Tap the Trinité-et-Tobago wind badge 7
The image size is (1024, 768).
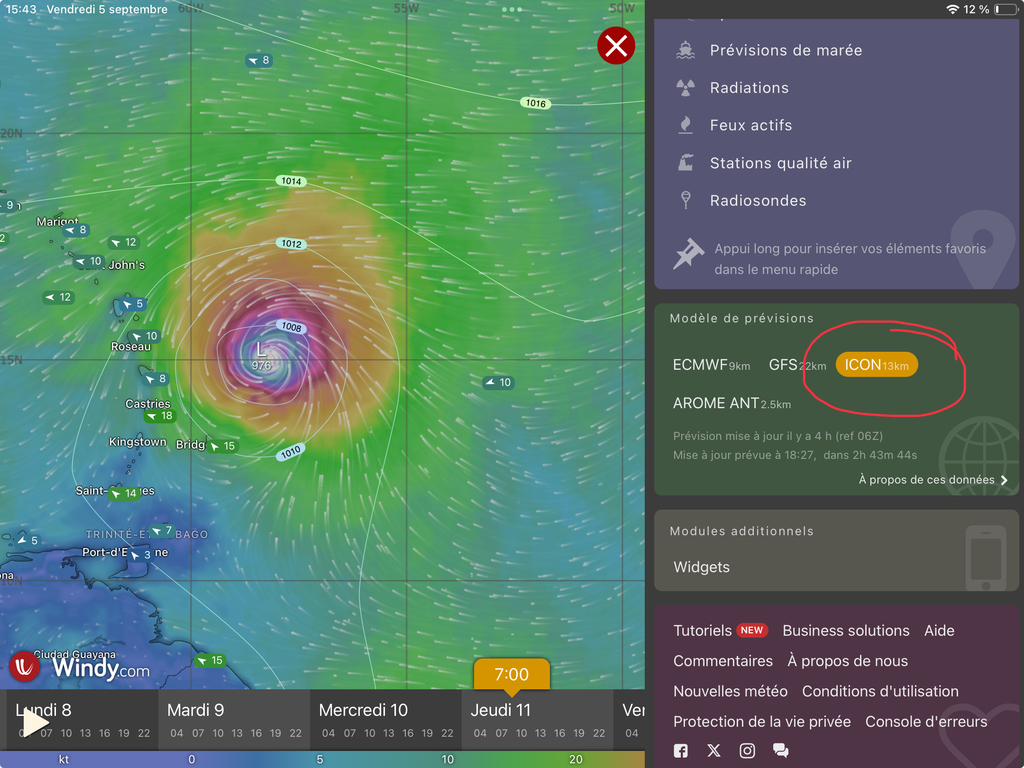click(x=163, y=531)
